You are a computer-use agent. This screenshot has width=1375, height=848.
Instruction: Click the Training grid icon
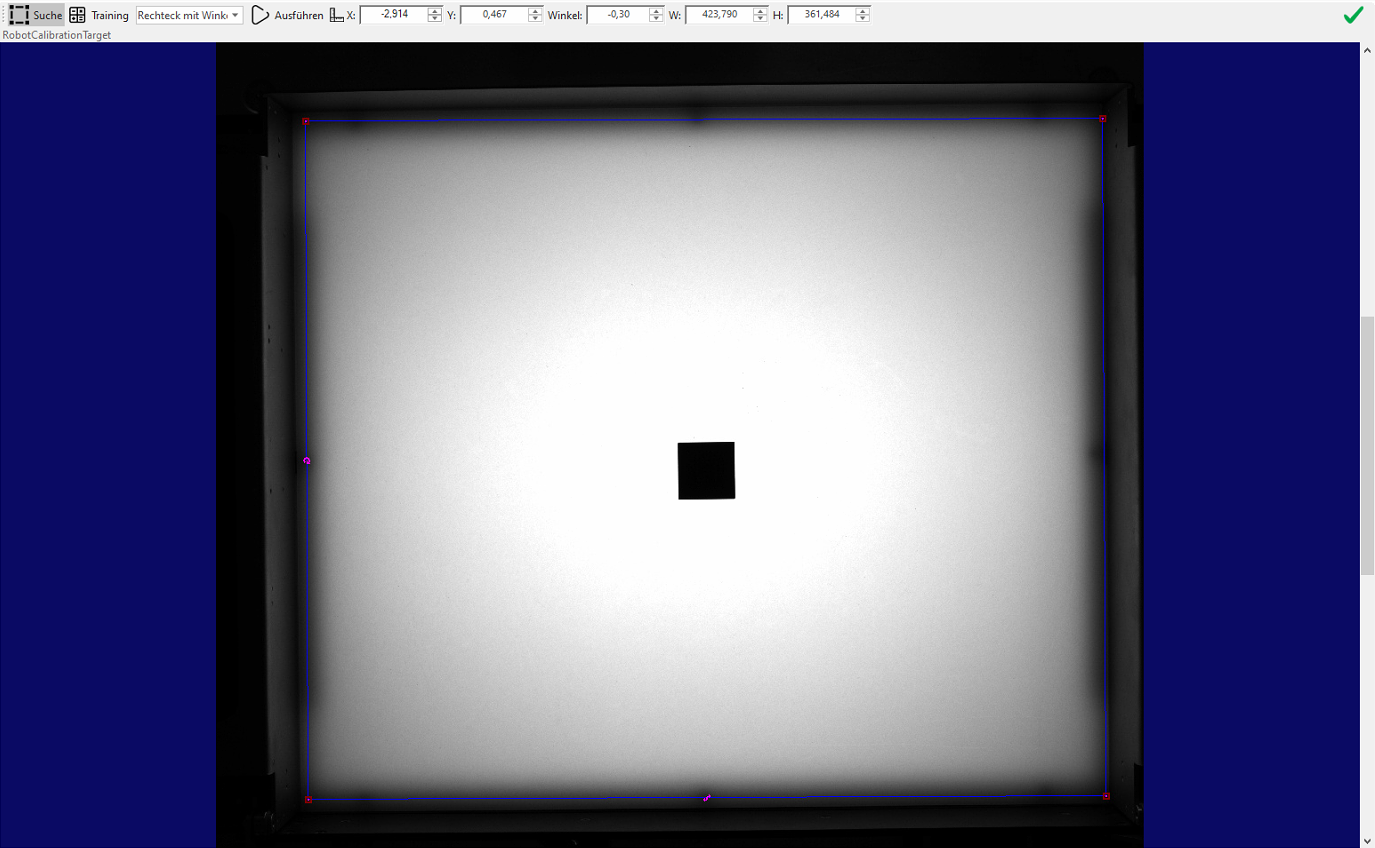77,15
